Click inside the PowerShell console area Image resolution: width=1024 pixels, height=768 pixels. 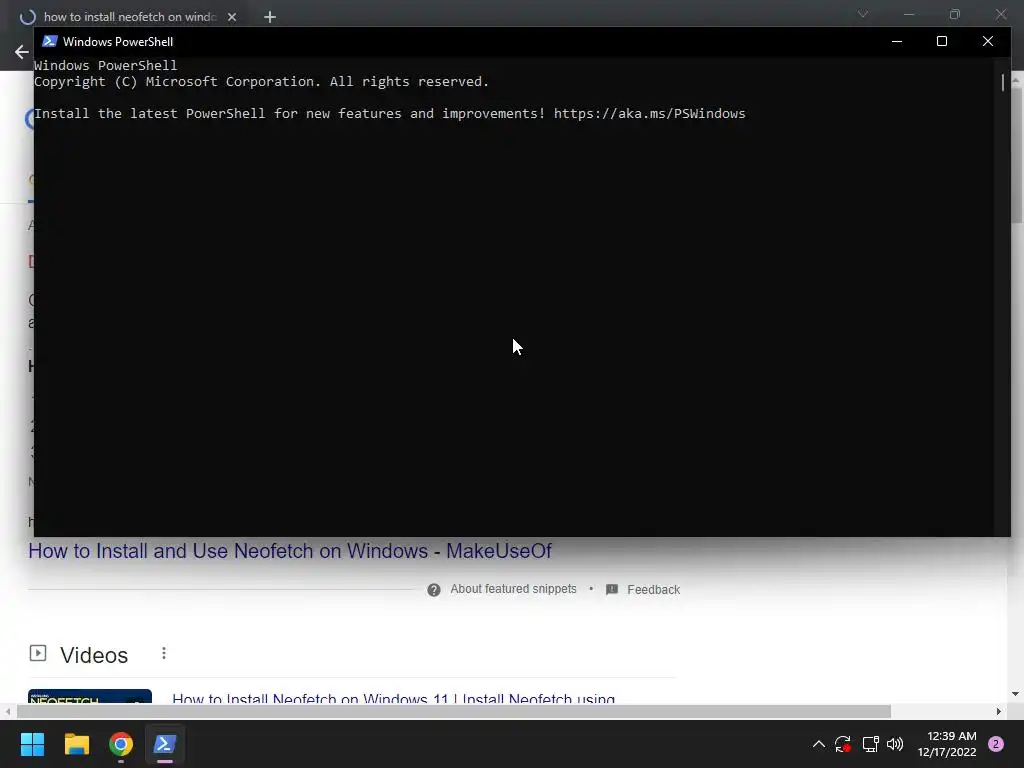[513, 296]
